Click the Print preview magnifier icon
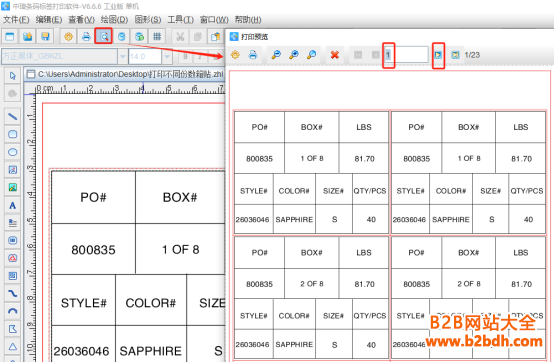The height and width of the screenshot is (363, 554). point(104,36)
